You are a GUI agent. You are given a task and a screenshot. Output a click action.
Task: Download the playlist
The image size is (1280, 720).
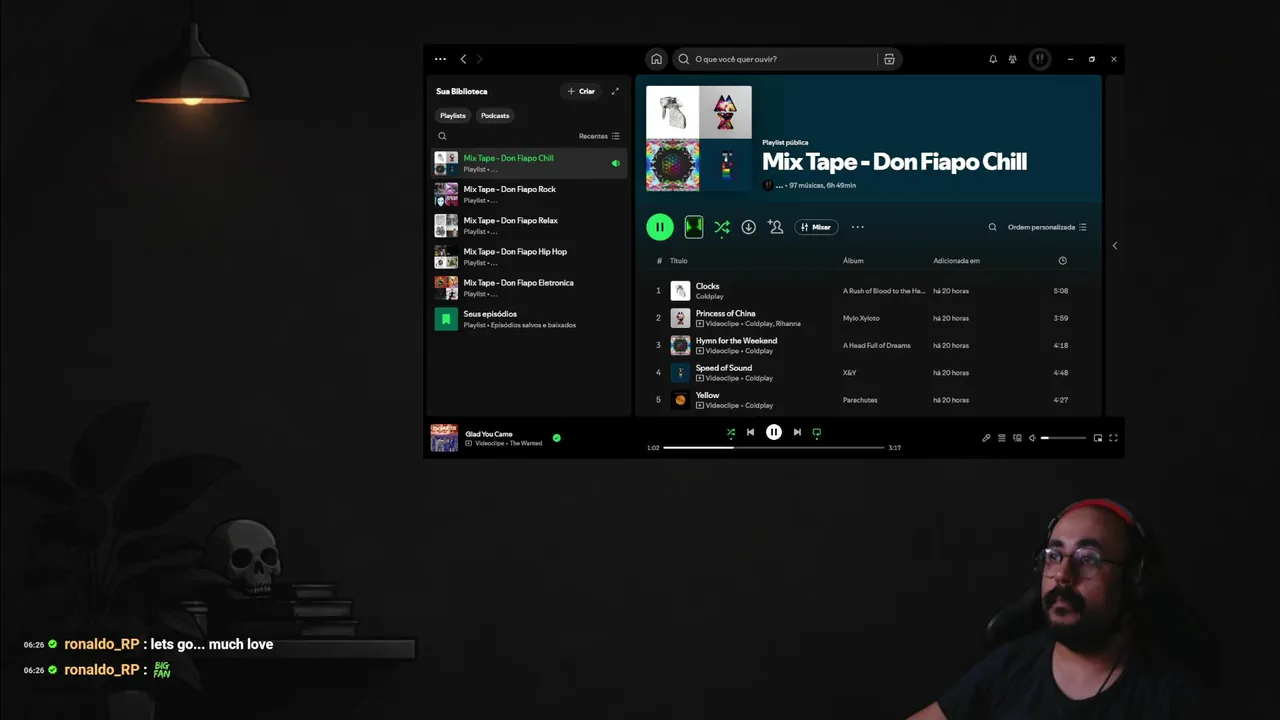(x=748, y=227)
